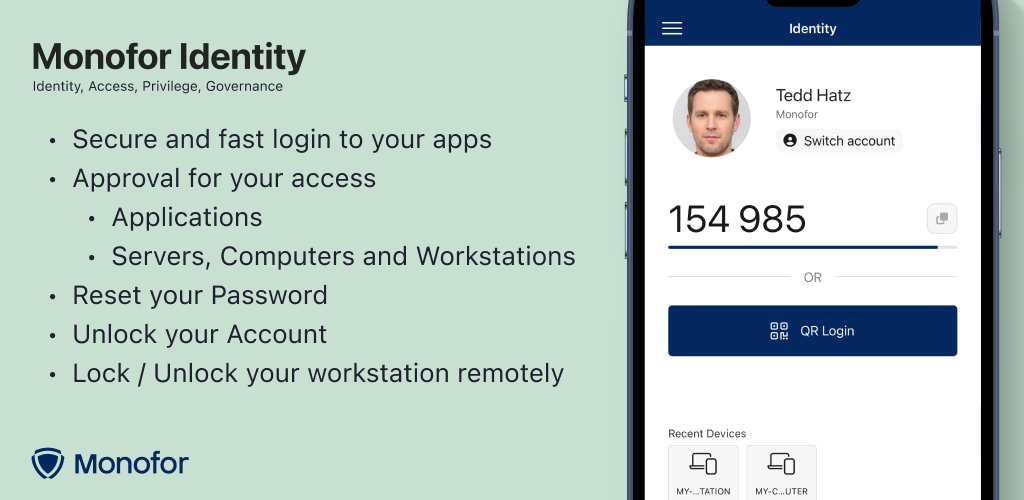Click the OR divider text
This screenshot has width=1024, height=500.
coord(812,277)
